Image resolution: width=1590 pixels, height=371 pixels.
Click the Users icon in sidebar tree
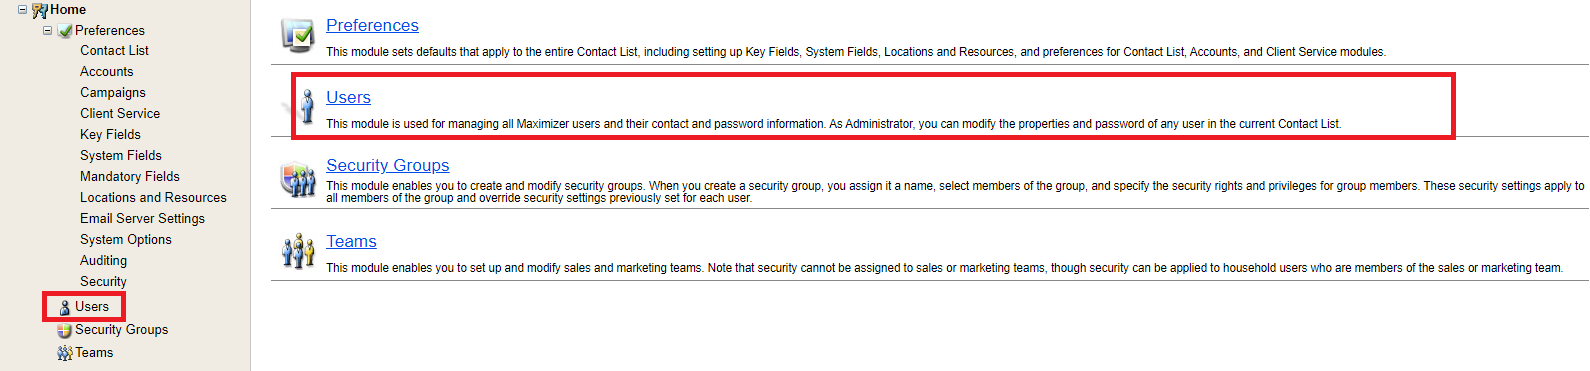(65, 307)
